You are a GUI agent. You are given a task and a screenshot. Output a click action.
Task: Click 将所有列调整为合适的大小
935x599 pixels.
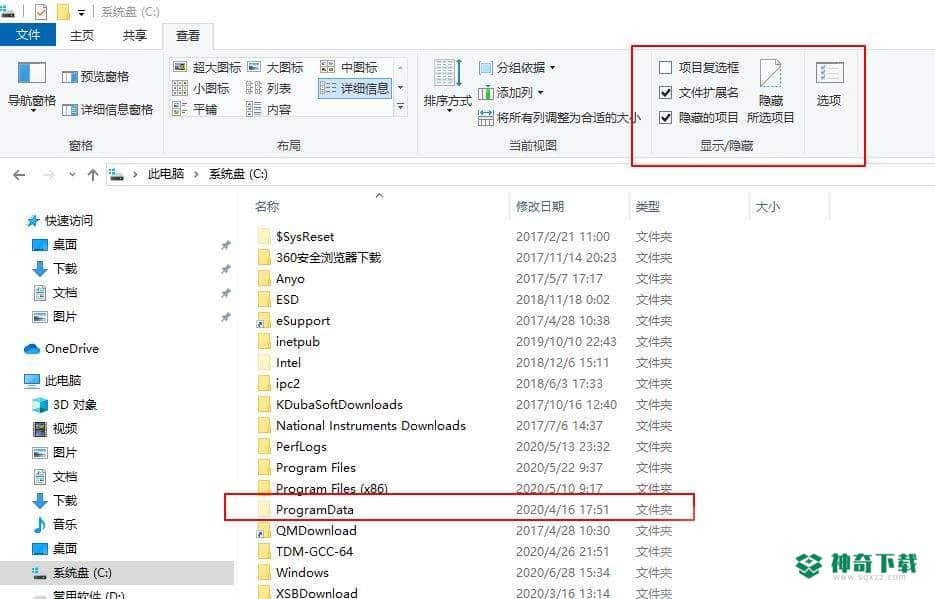(559, 117)
